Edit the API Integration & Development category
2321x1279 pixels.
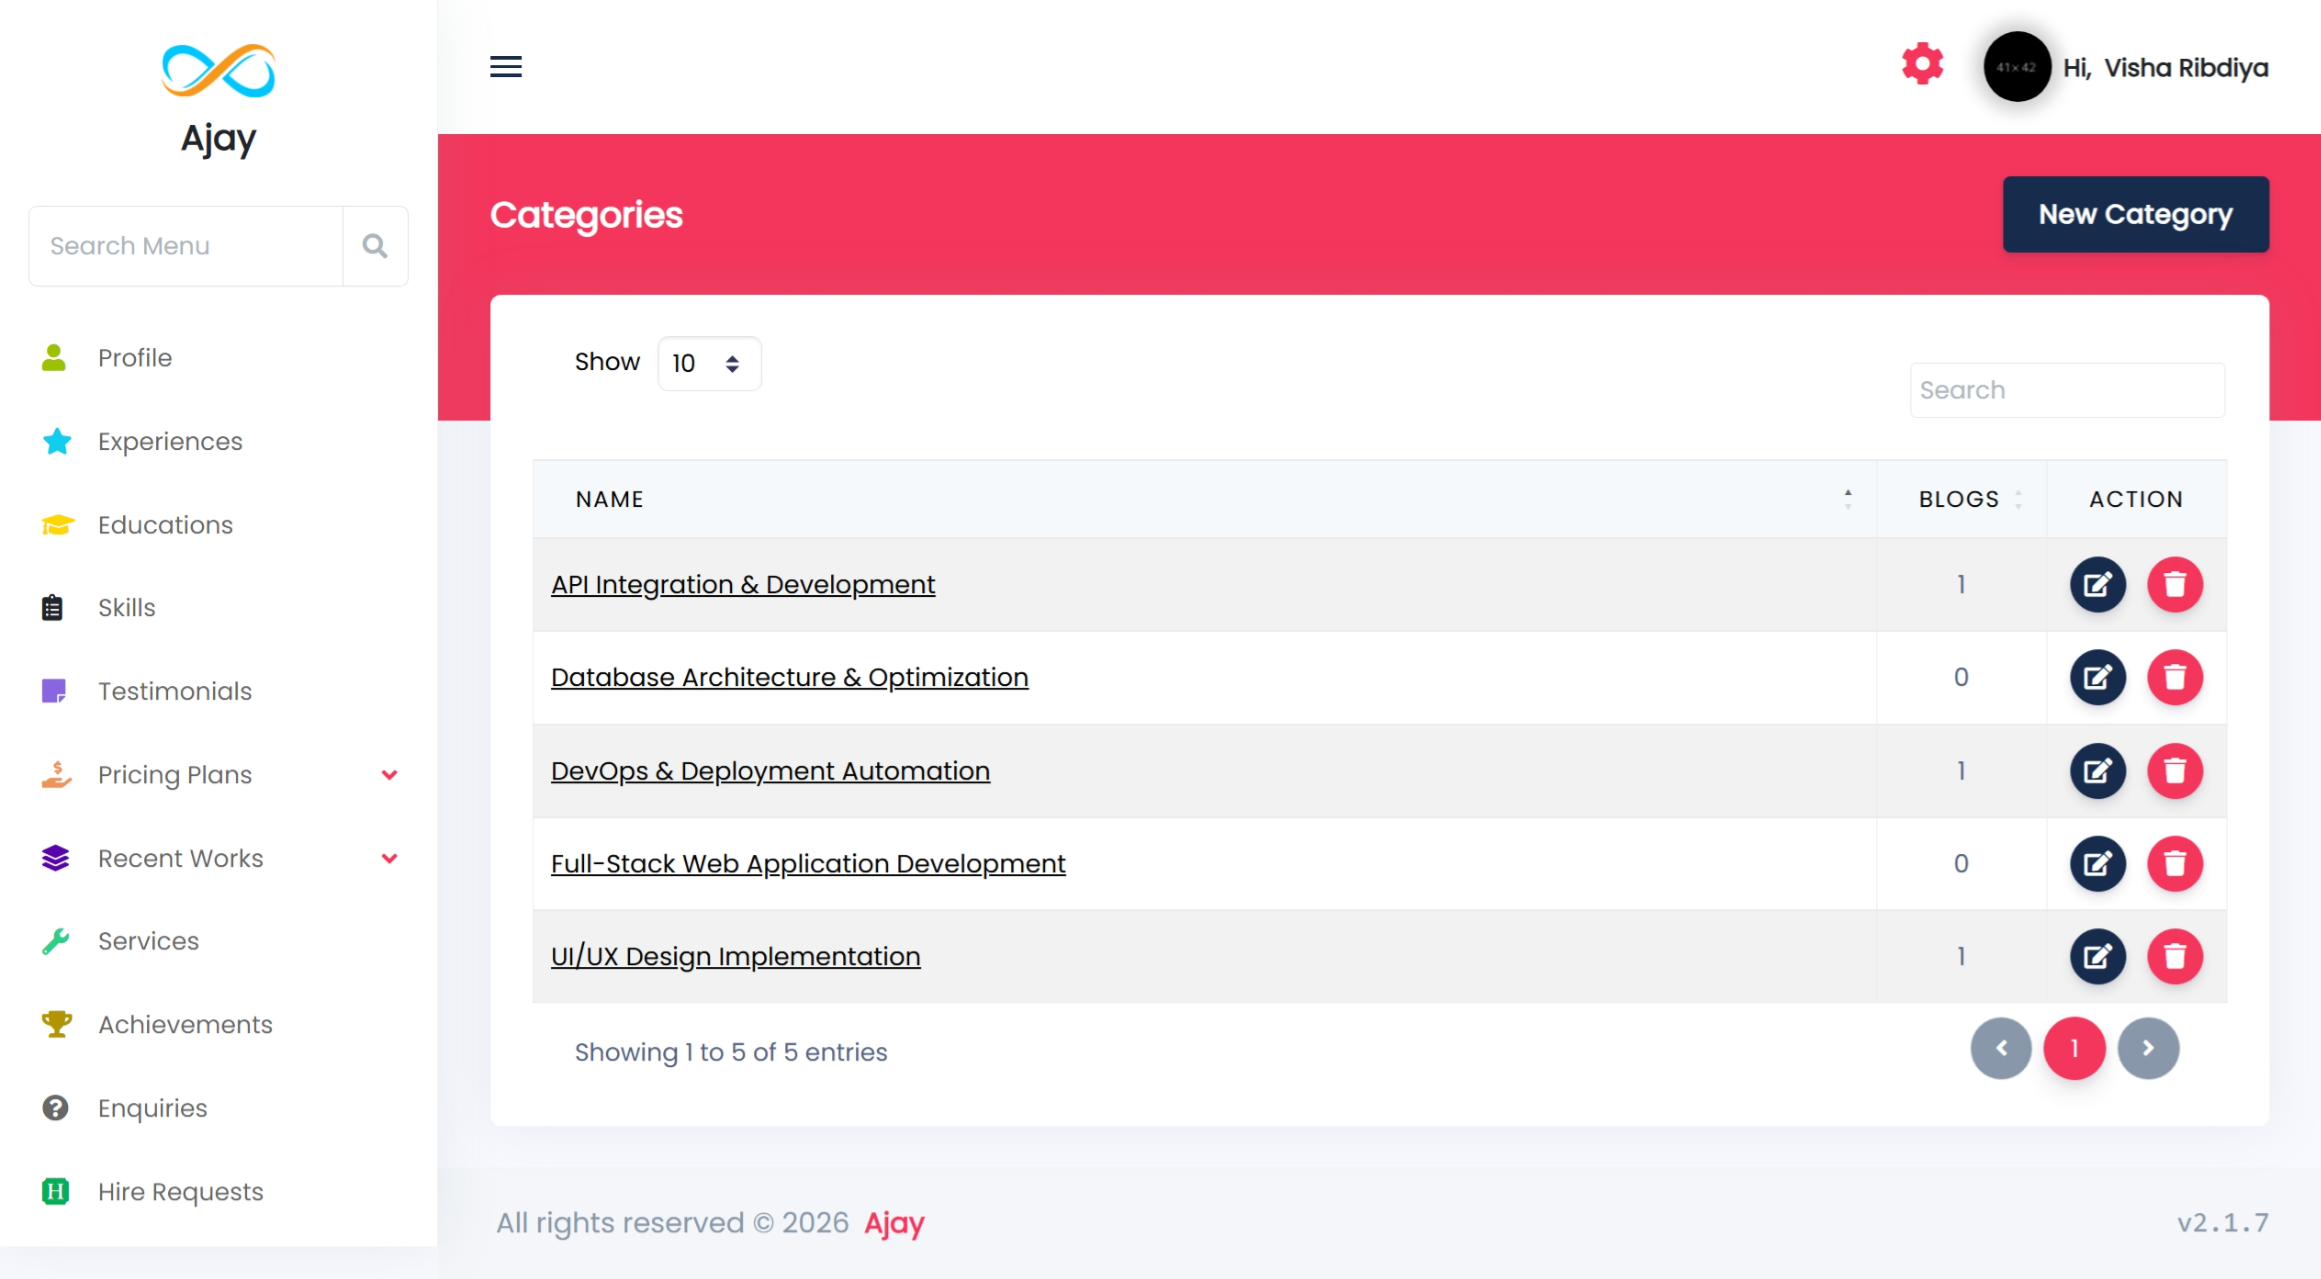pyautogui.click(x=2097, y=584)
